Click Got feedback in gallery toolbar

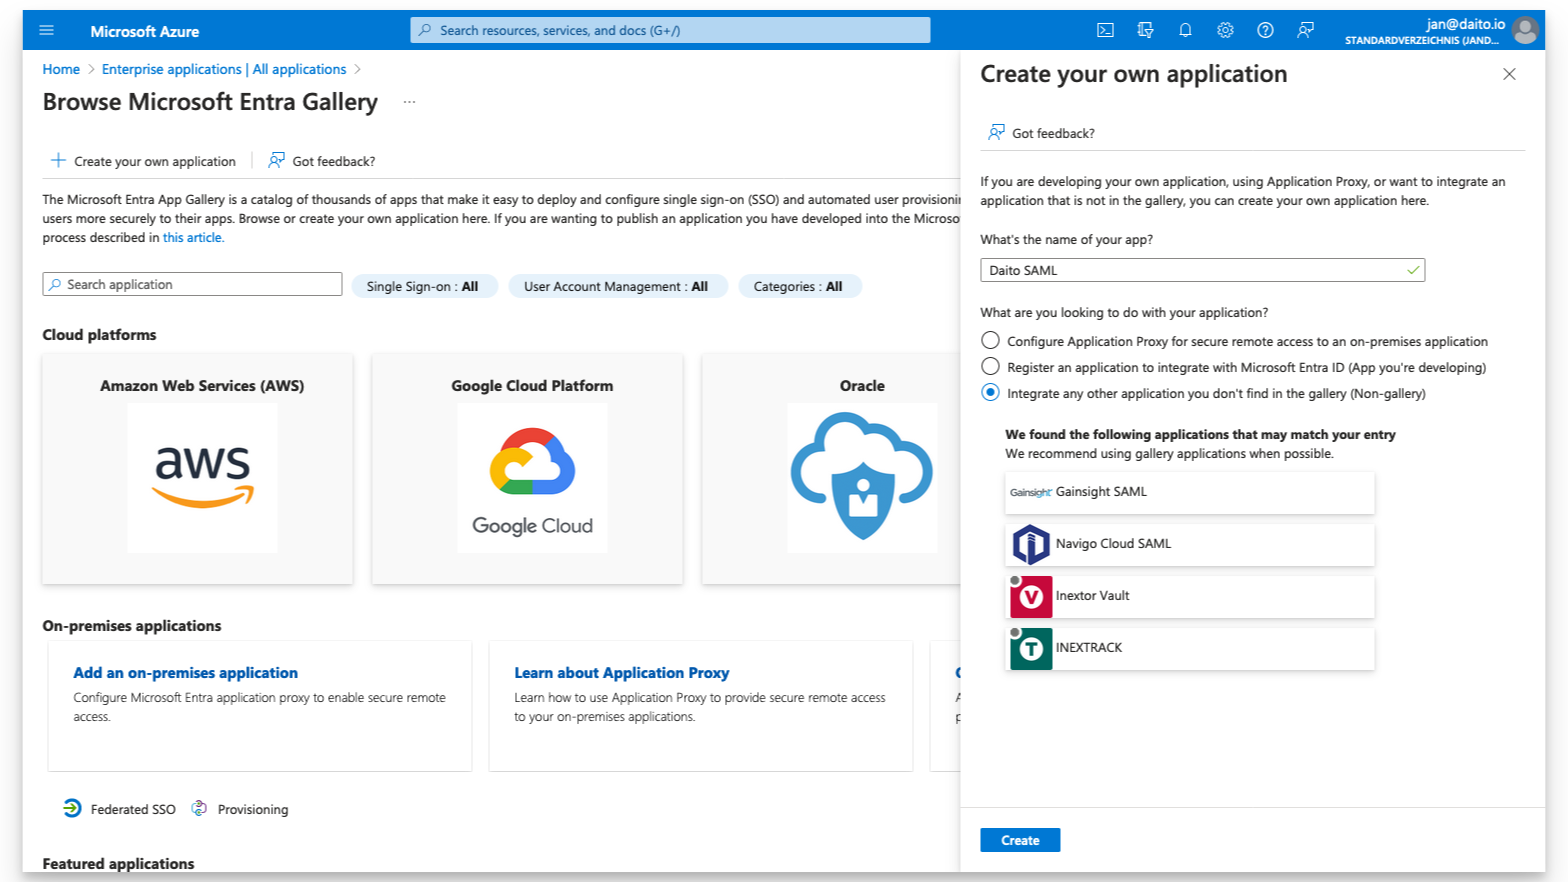click(322, 161)
